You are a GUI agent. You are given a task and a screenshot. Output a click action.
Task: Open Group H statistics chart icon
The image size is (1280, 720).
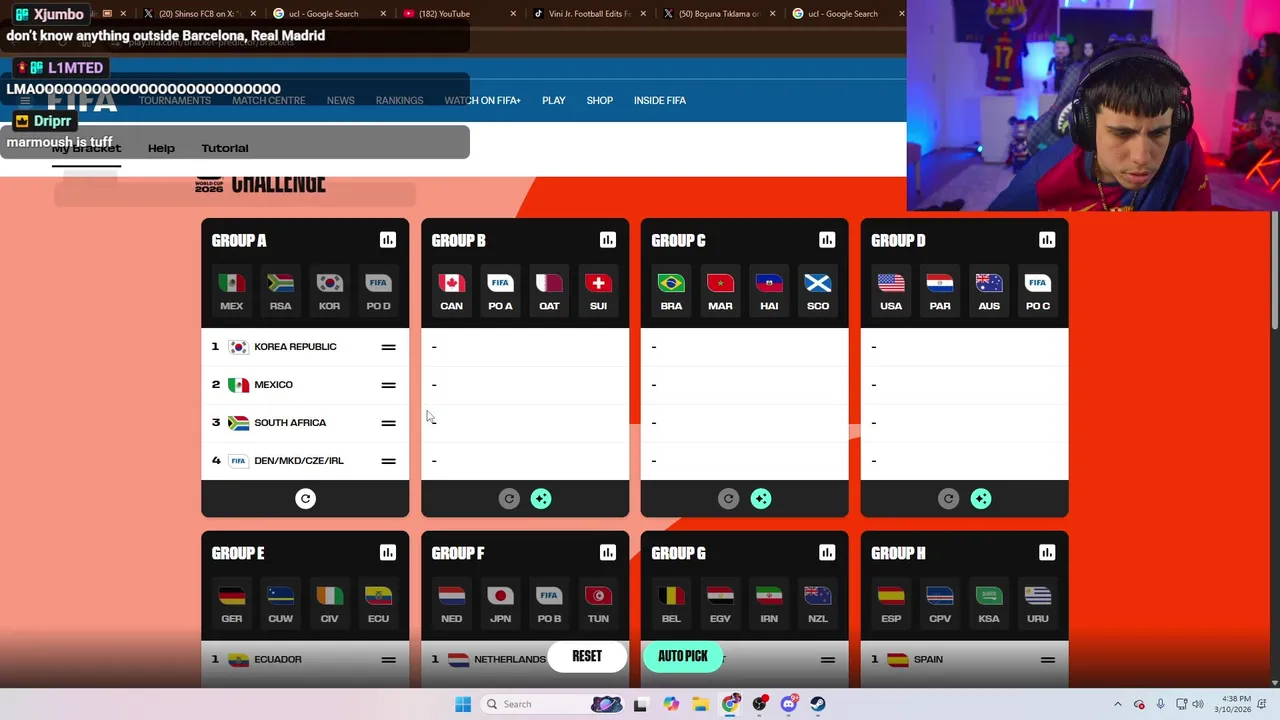pos(1047,552)
